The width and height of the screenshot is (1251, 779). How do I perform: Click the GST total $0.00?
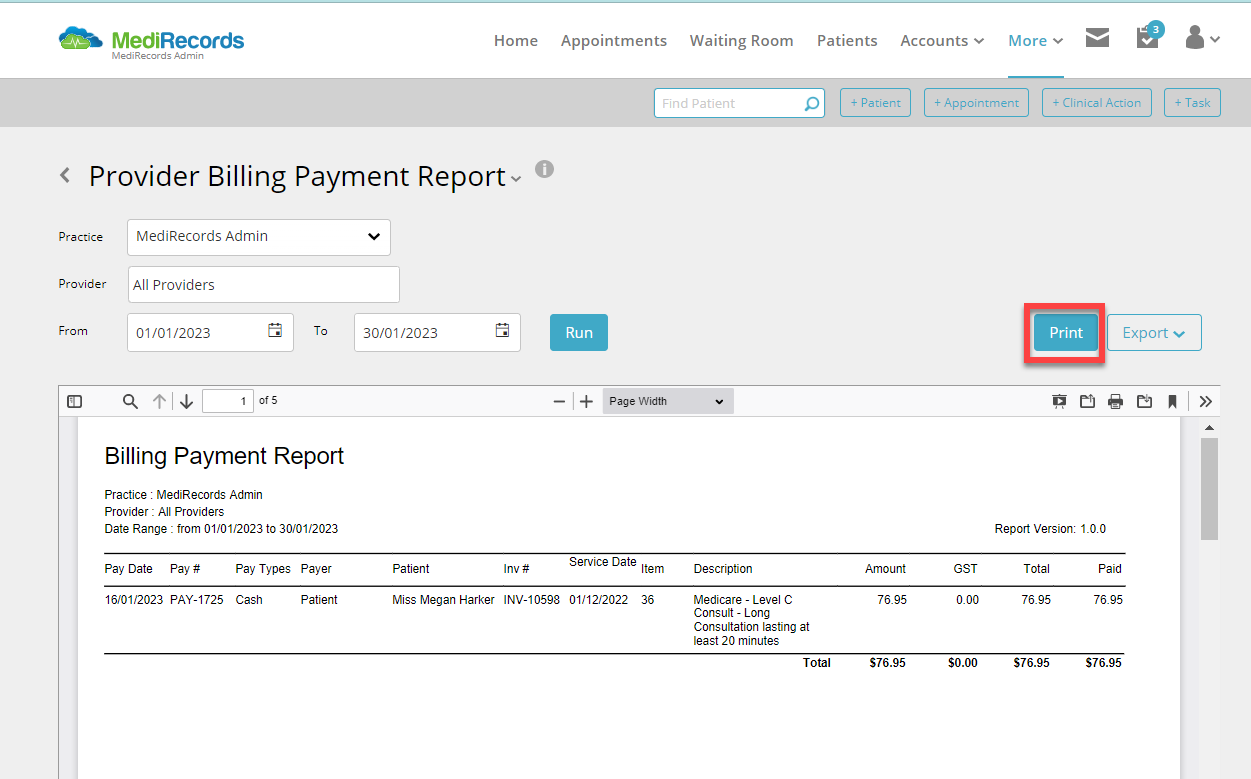click(x=963, y=663)
